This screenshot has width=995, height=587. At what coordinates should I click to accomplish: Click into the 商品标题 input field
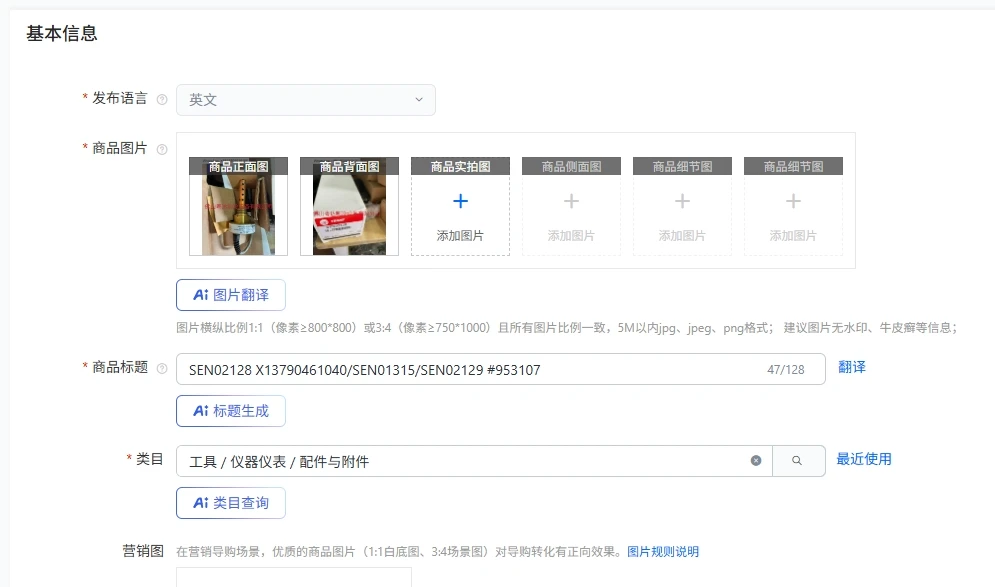pos(501,369)
